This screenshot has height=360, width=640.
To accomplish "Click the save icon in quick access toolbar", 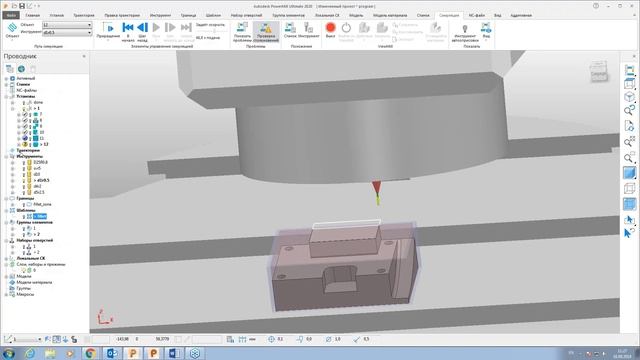I will [x=22, y=6].
